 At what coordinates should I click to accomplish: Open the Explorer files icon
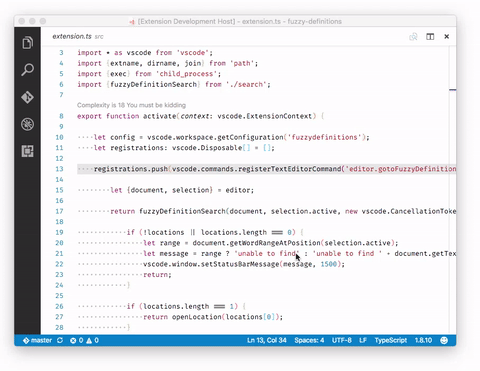pyautogui.click(x=28, y=43)
